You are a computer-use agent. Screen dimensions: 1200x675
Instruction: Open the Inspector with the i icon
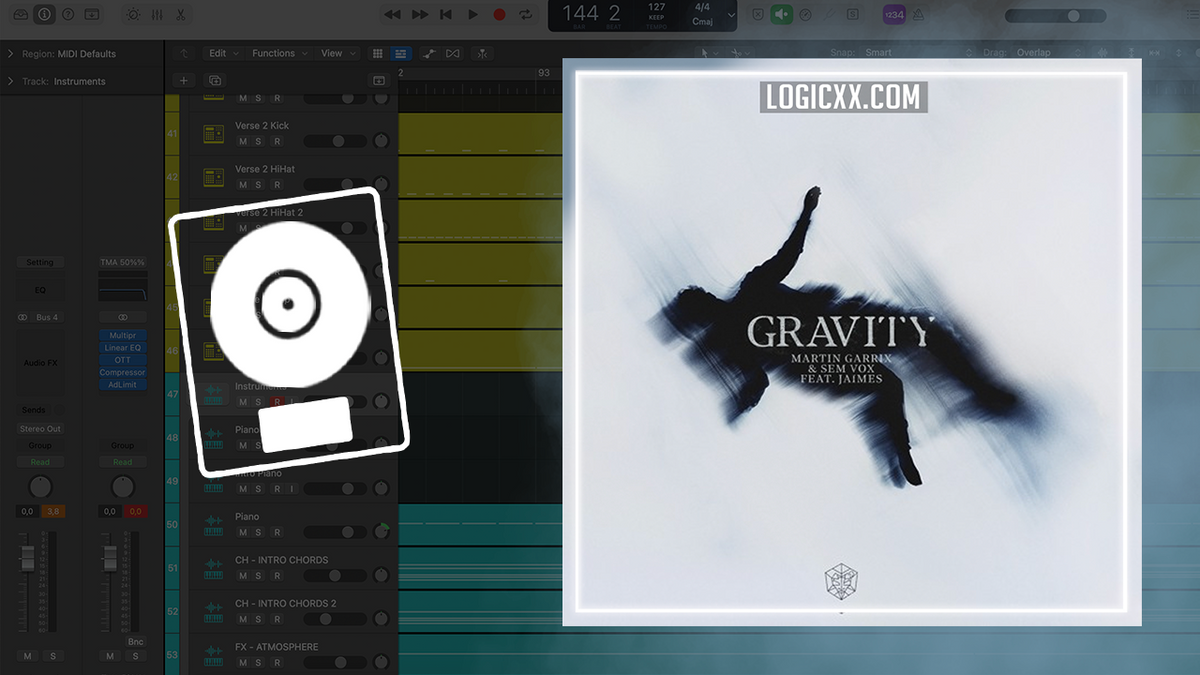[x=44, y=14]
